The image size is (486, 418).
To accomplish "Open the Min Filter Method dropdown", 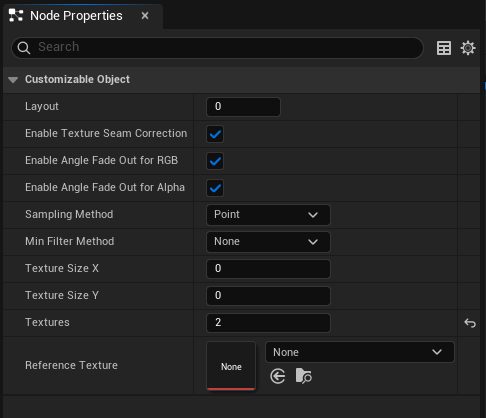I will coord(268,242).
